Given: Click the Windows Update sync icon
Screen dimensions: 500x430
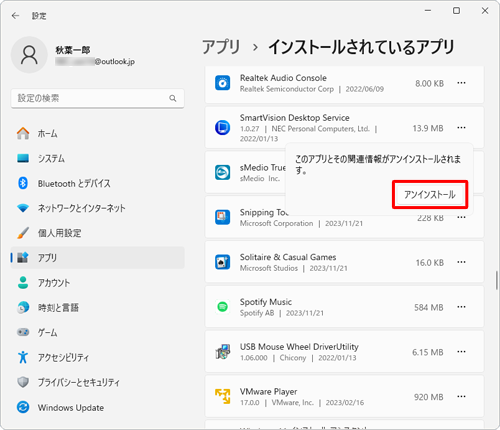Looking at the screenshot, I should tap(23, 407).
